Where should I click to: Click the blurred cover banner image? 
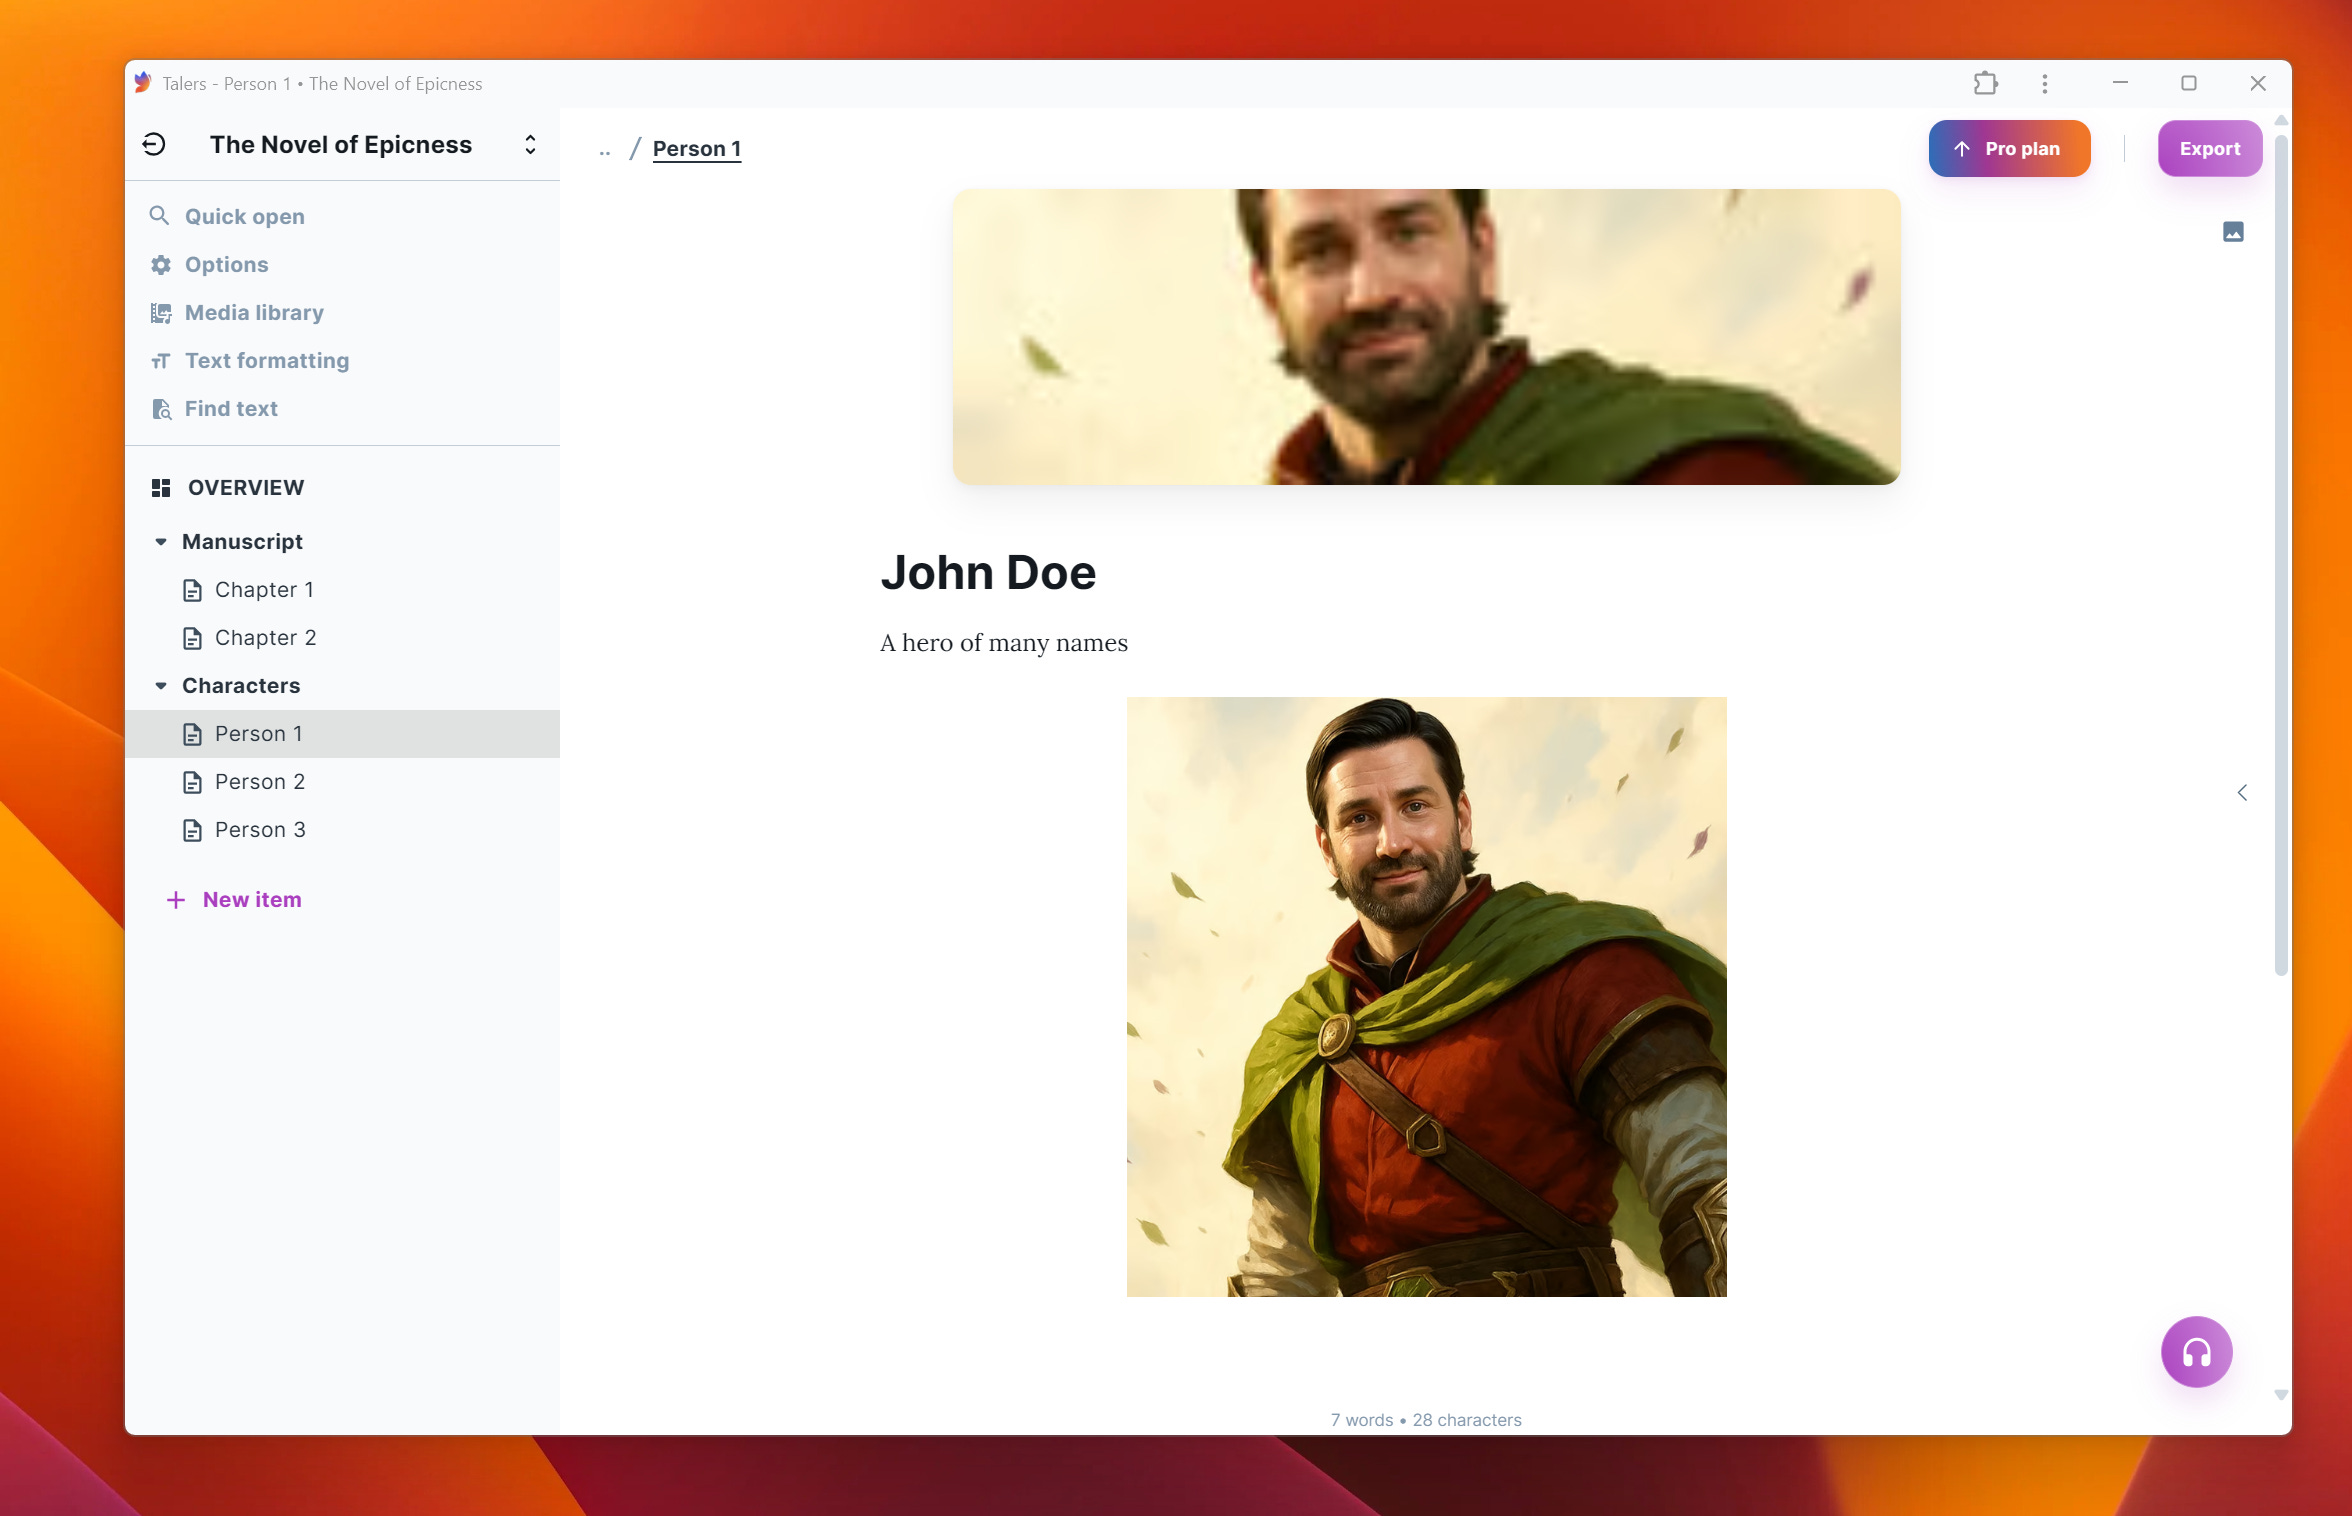click(x=1426, y=337)
